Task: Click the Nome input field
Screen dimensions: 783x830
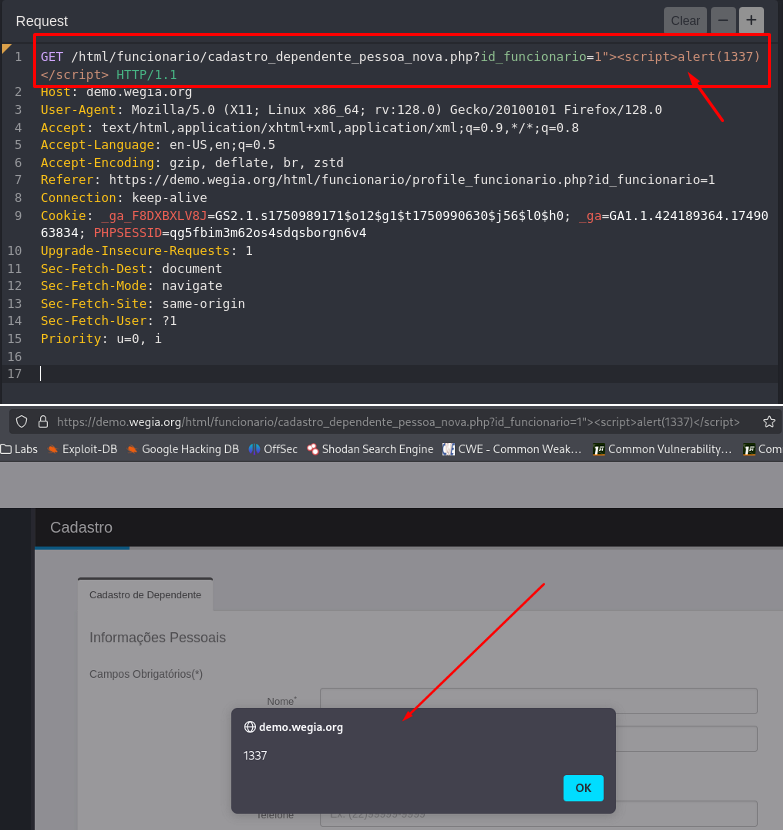Action: 538,701
